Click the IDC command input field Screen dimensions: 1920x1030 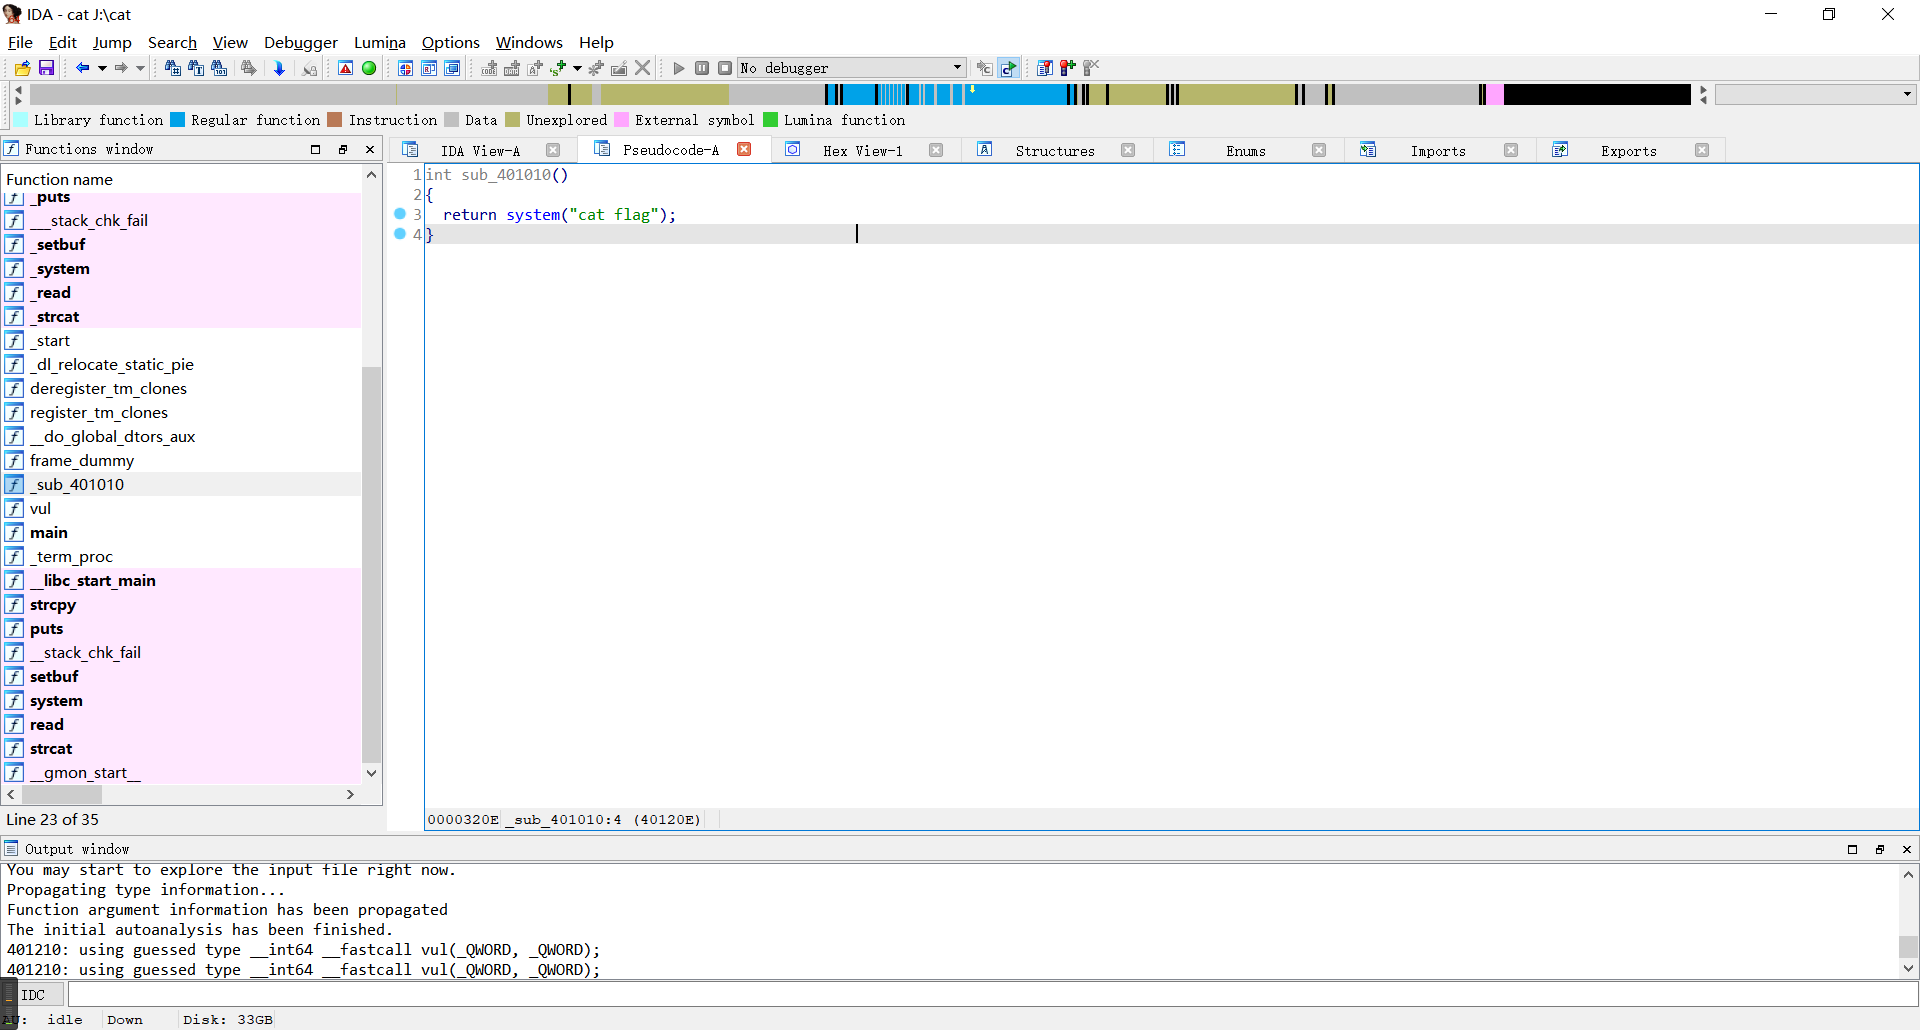coord(990,995)
